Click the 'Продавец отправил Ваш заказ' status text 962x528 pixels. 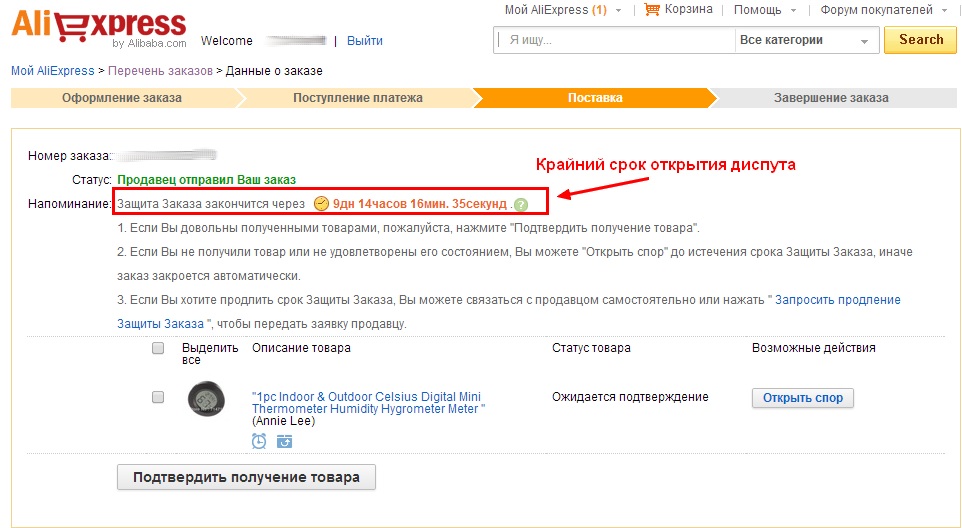[x=206, y=180]
